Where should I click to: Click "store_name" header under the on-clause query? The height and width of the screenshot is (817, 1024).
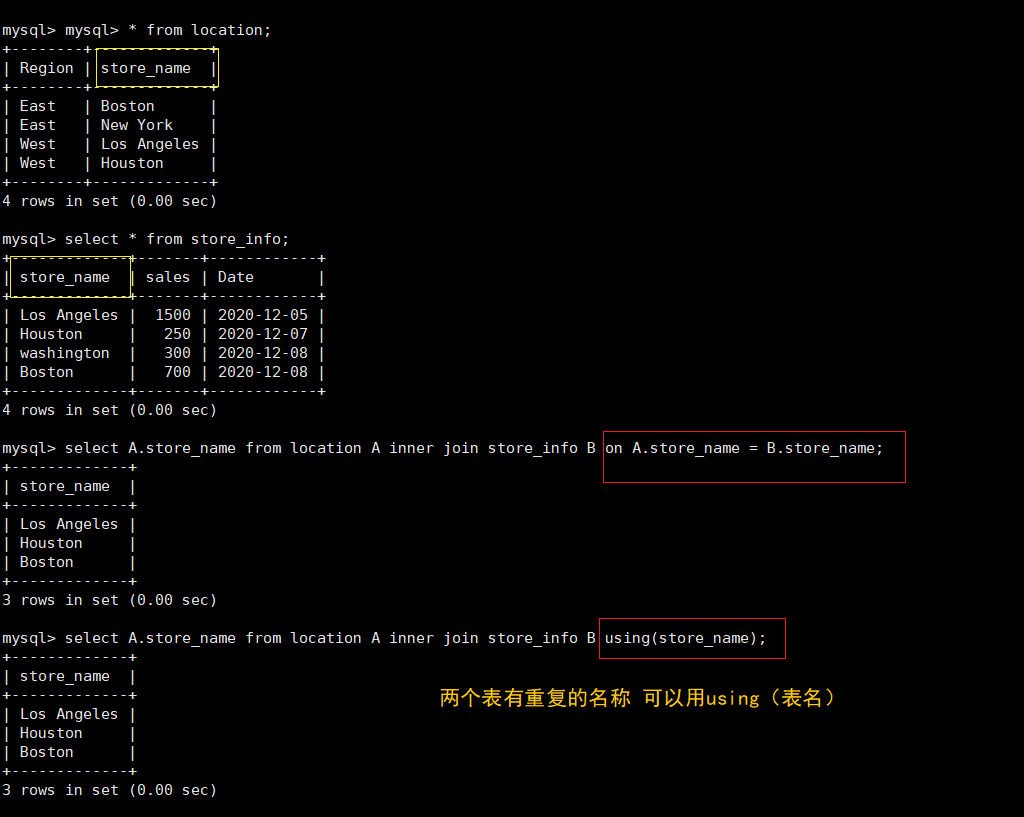[65, 486]
